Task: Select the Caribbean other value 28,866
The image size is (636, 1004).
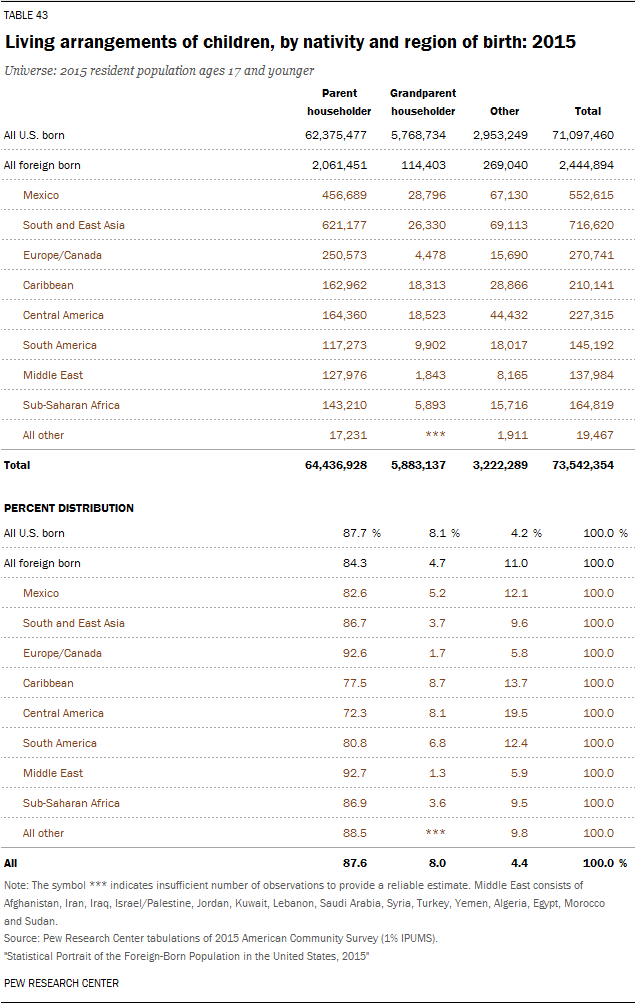Action: (507, 285)
